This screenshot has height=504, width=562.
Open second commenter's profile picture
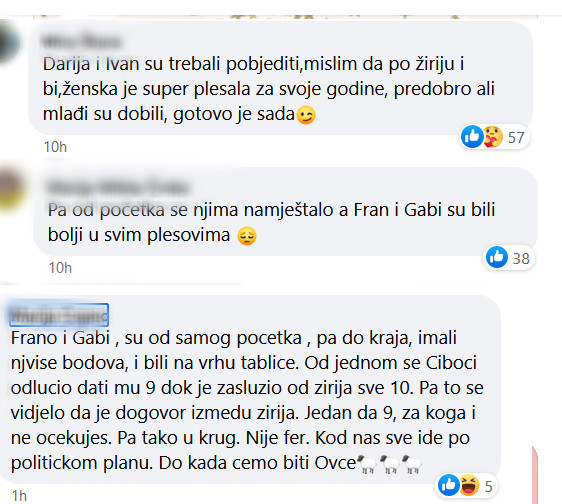pyautogui.click(x=12, y=188)
